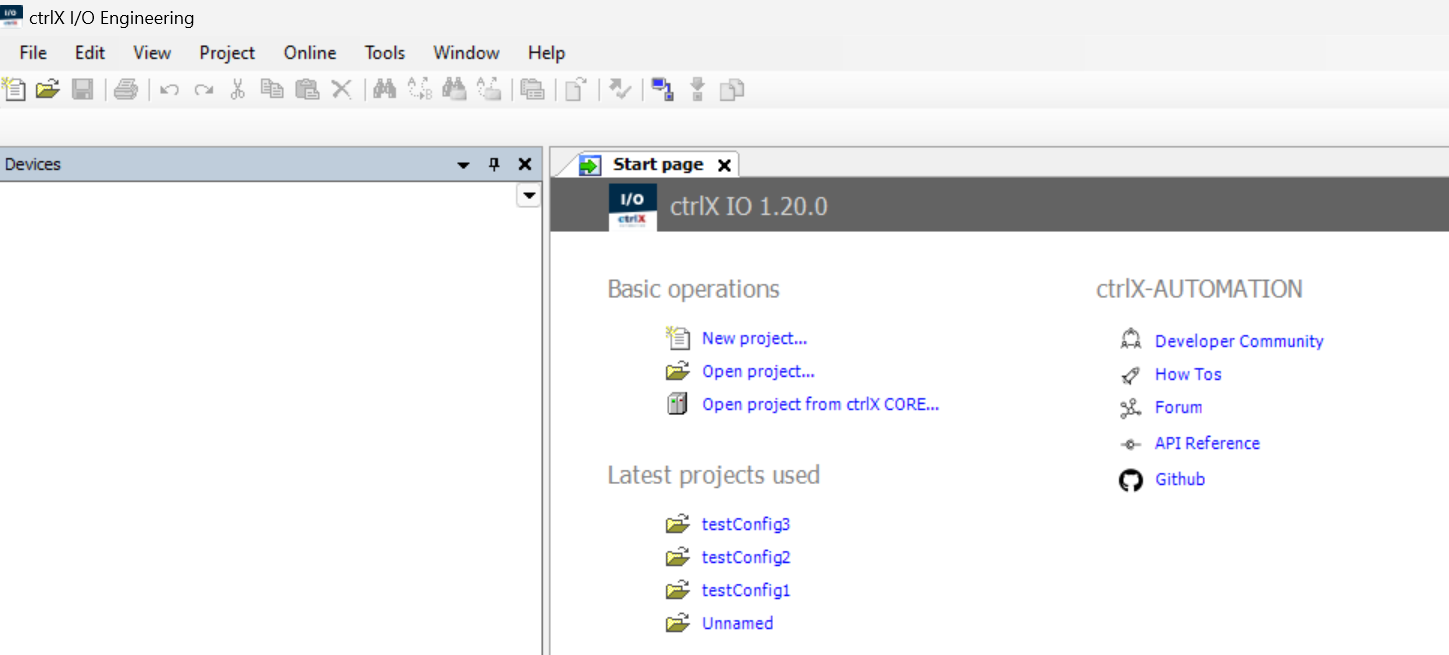
Task: Open the Edit menu
Action: point(90,53)
